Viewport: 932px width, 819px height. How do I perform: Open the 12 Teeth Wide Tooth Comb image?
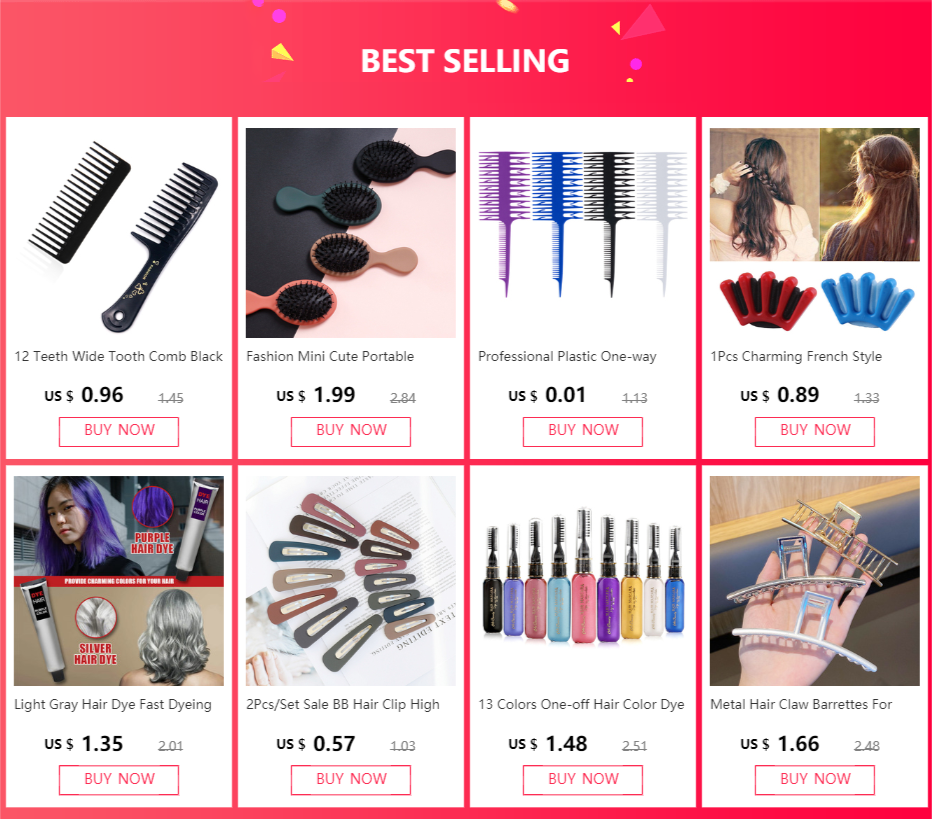point(119,232)
